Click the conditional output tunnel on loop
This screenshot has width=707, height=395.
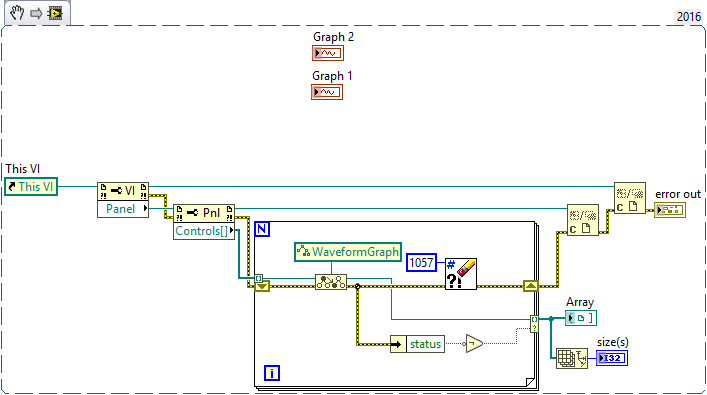tap(534, 324)
